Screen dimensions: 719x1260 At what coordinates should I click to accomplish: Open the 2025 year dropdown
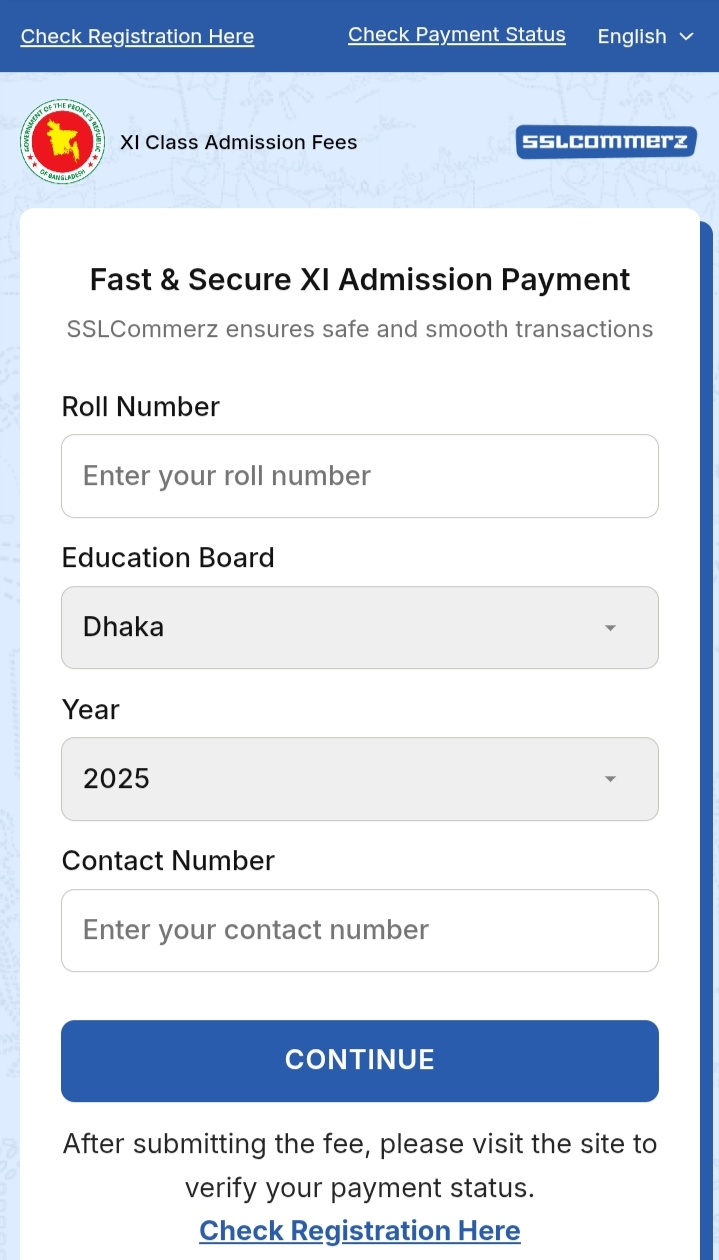pyautogui.click(x=359, y=779)
